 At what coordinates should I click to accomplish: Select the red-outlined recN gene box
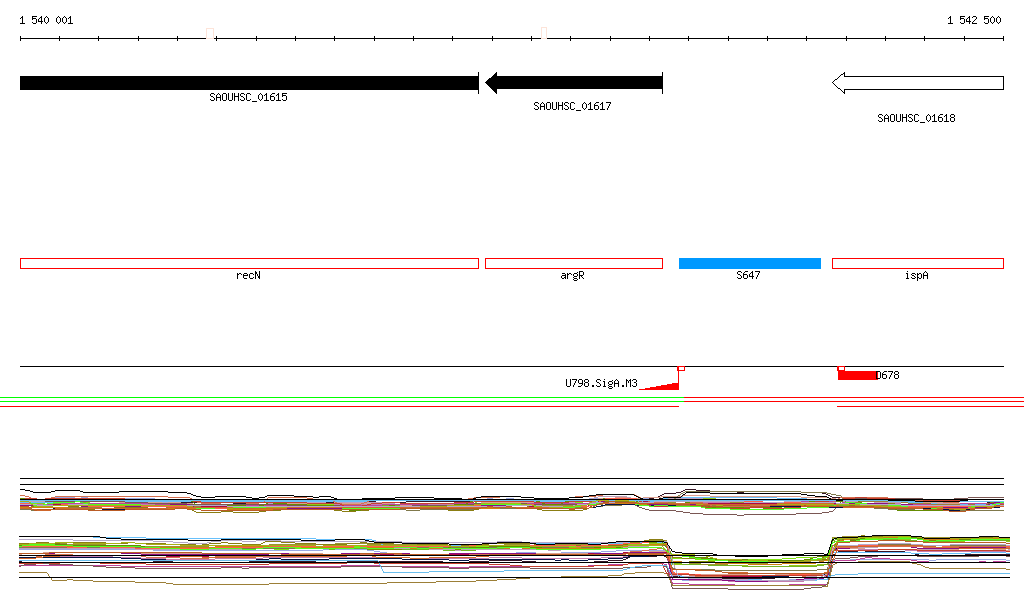click(x=249, y=263)
